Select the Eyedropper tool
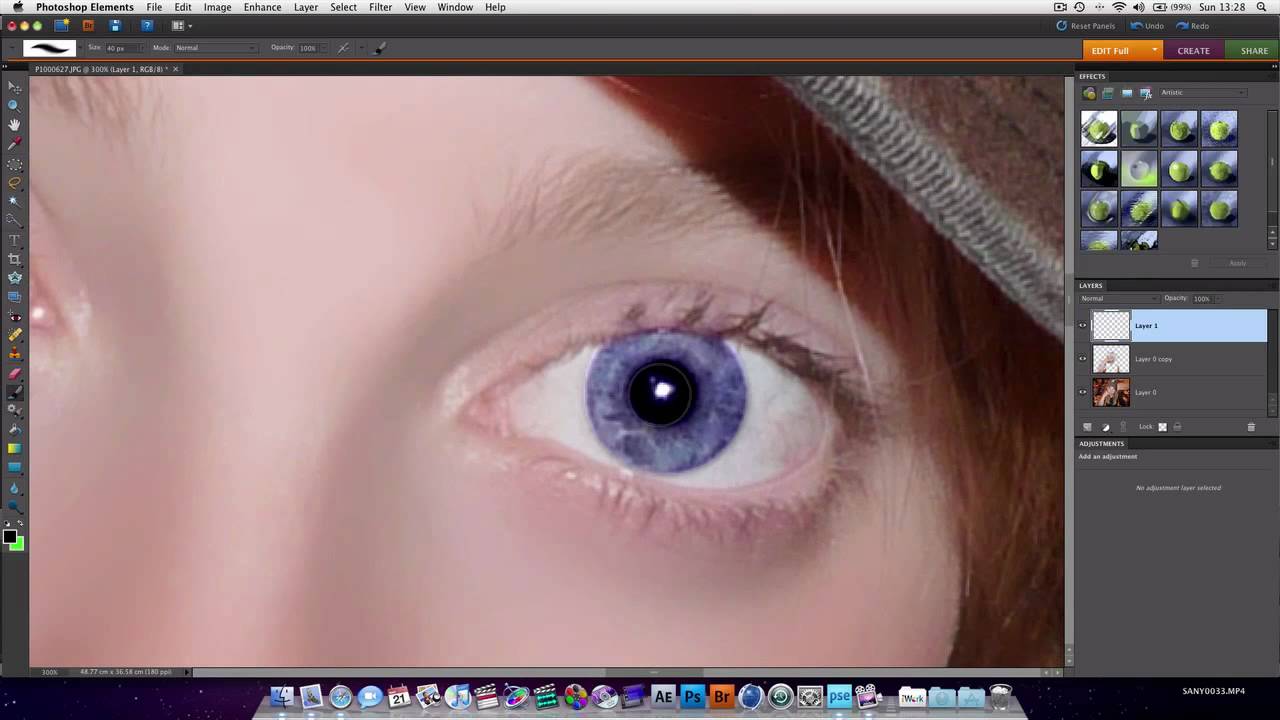 coord(14,144)
